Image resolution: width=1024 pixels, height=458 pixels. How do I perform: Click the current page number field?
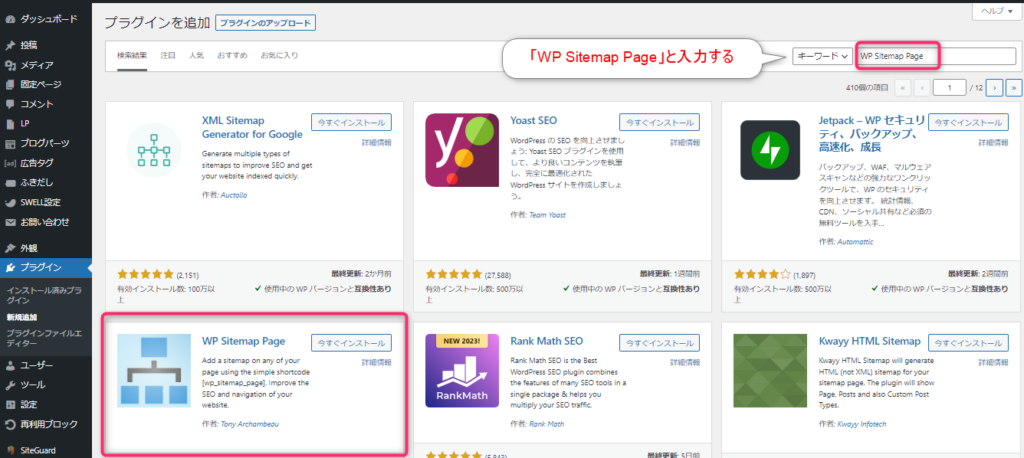click(x=950, y=87)
